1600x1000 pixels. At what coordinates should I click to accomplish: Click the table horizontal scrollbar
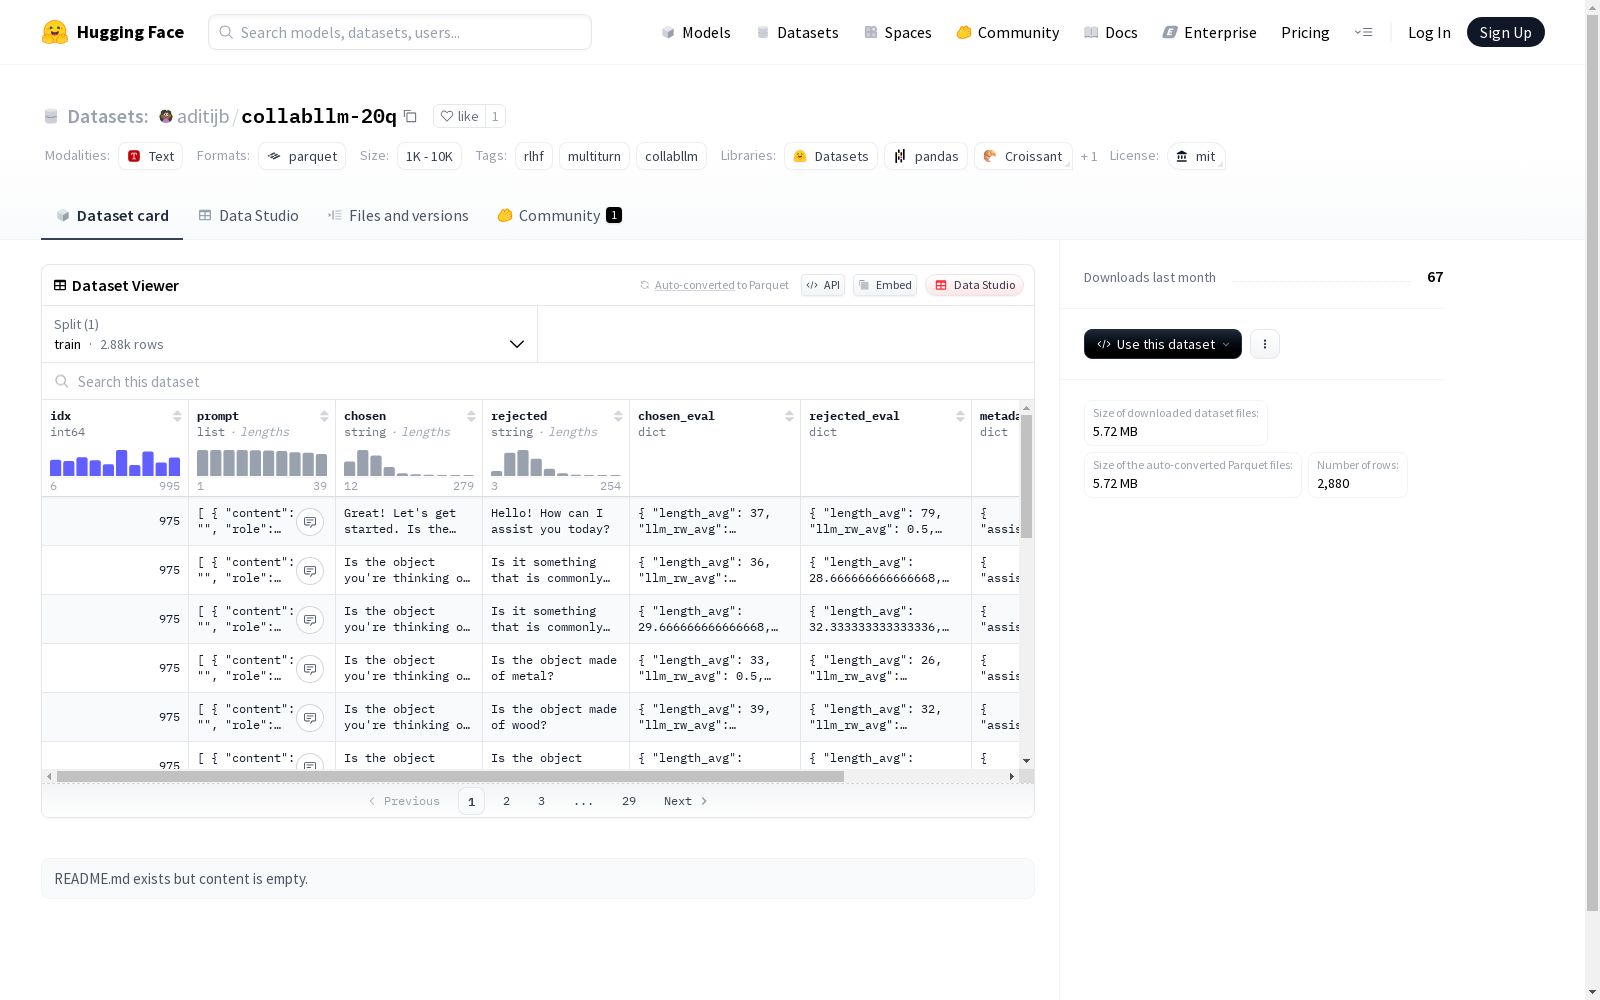(450, 776)
